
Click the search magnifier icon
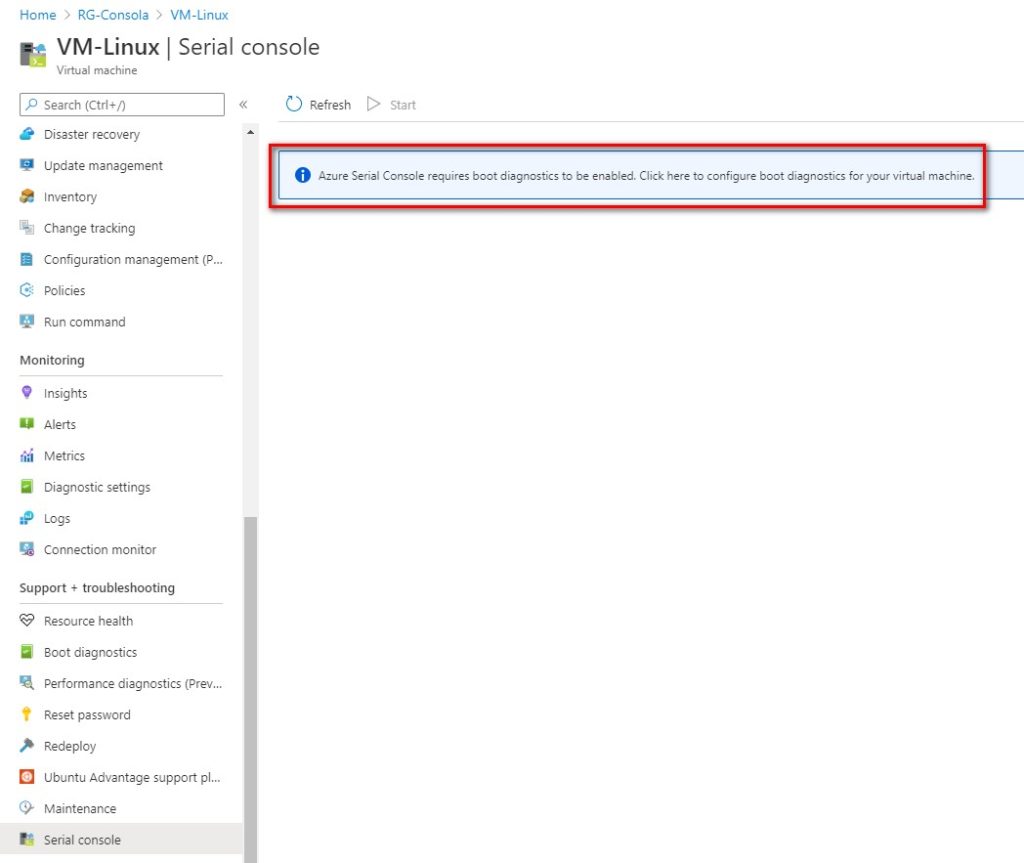pos(31,105)
